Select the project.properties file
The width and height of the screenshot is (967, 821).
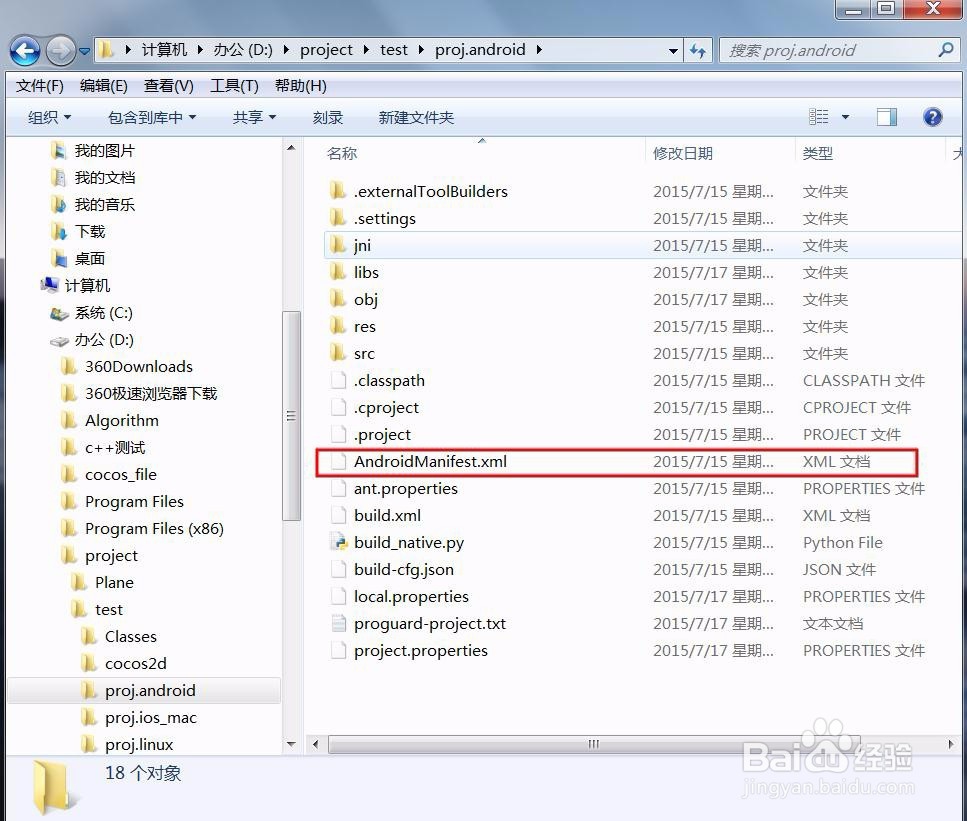[x=421, y=651]
